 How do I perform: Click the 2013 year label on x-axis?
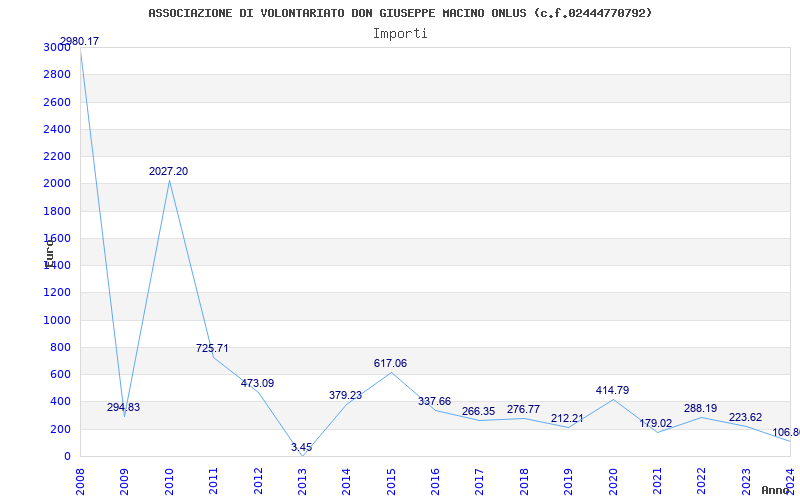[302, 480]
